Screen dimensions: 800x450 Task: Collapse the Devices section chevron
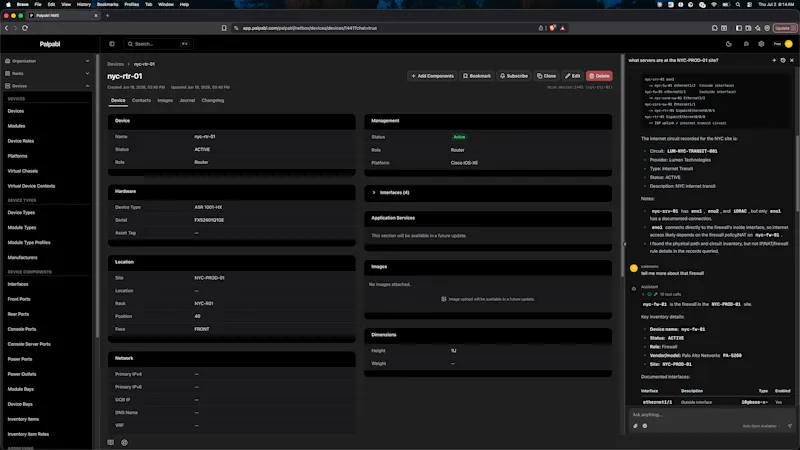87,86
